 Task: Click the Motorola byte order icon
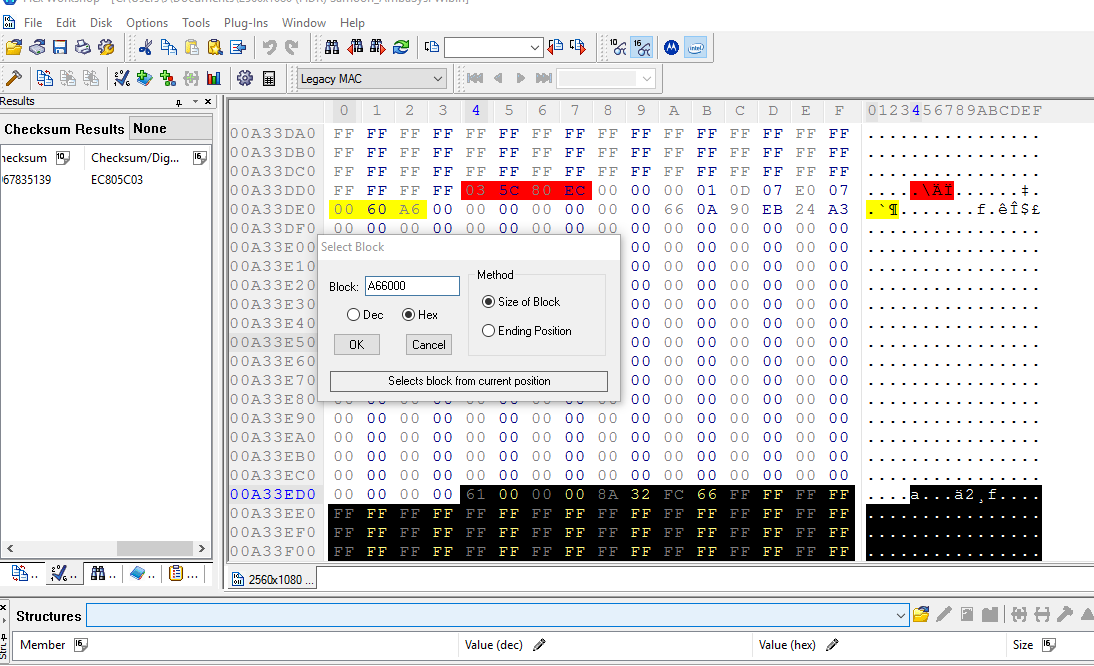[x=671, y=47]
